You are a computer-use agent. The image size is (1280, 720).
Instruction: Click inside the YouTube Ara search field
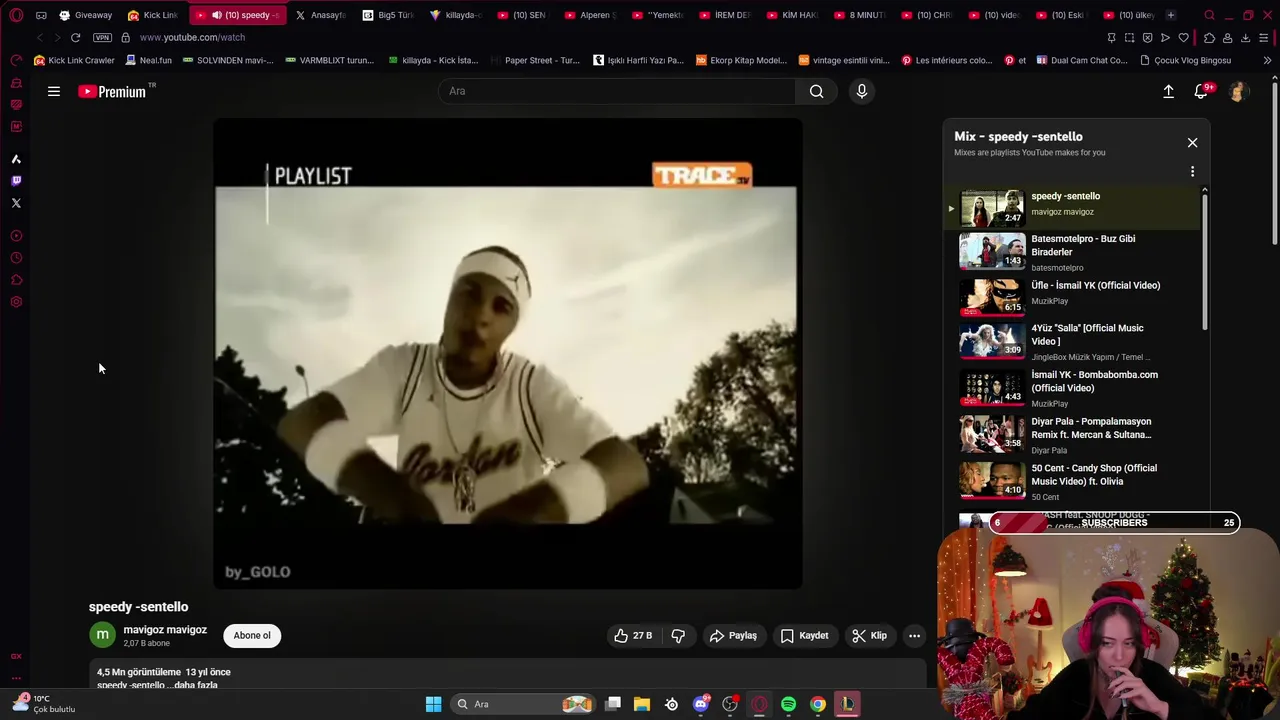click(x=617, y=91)
